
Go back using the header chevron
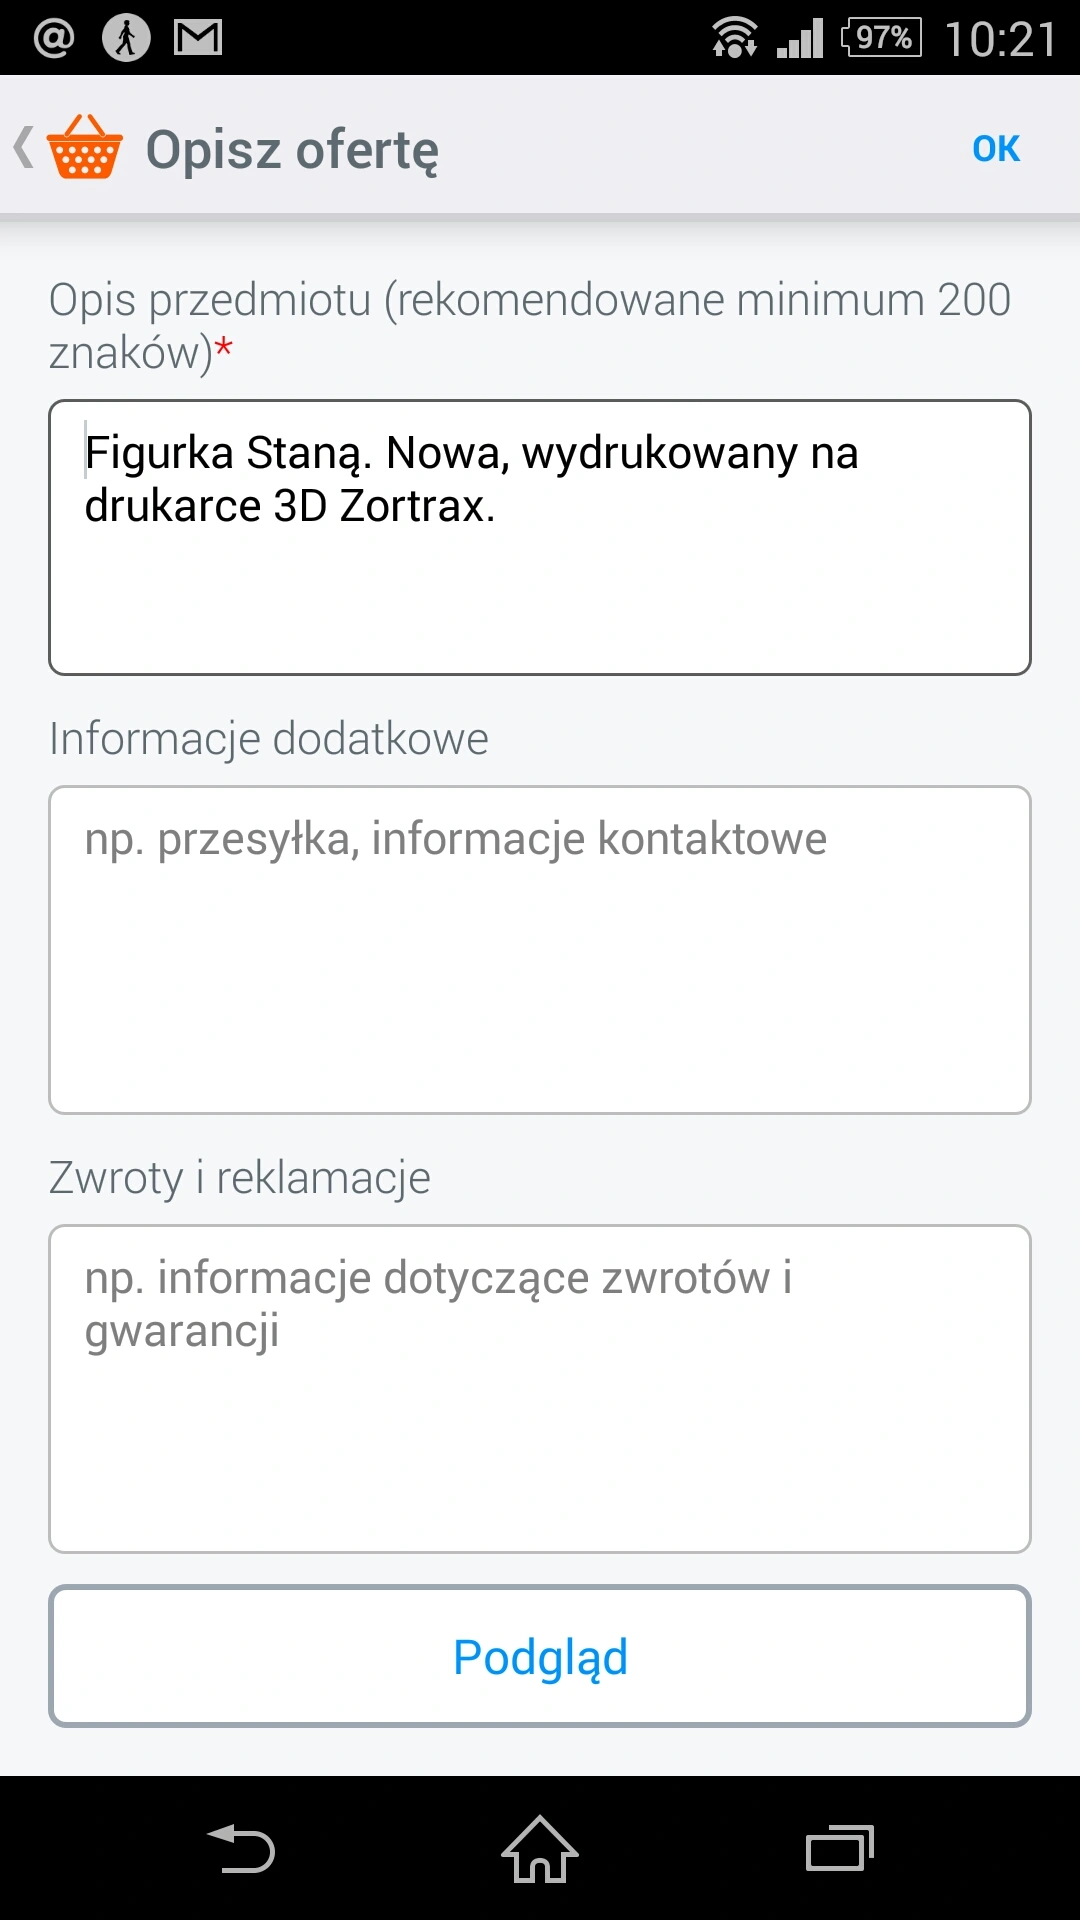point(24,147)
